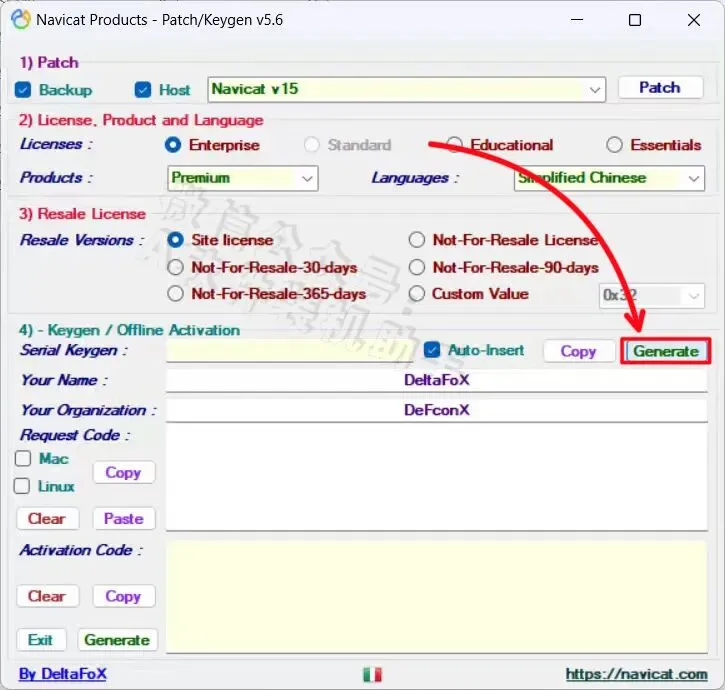The image size is (725, 690).
Task: Clear the Request Code
Action: point(47,519)
